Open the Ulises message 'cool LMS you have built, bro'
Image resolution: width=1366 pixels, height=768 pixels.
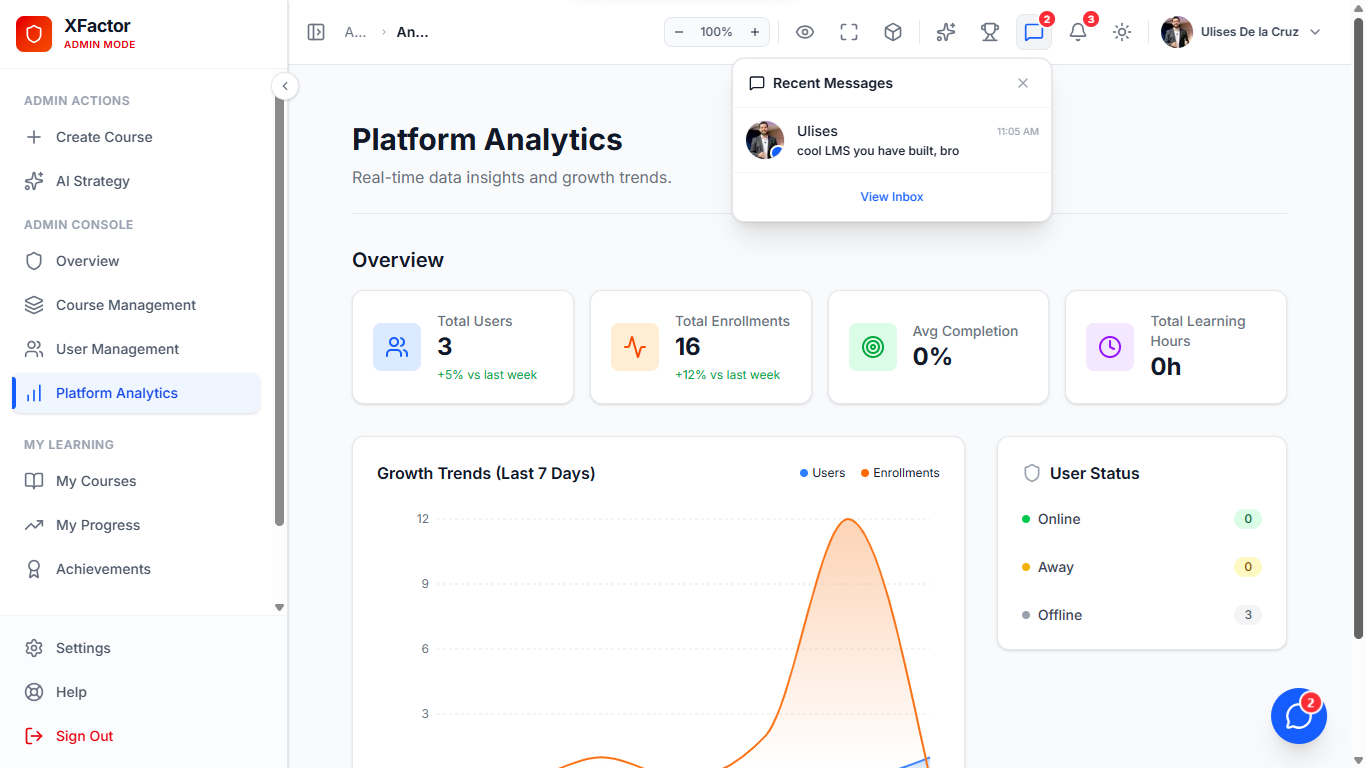coord(892,140)
